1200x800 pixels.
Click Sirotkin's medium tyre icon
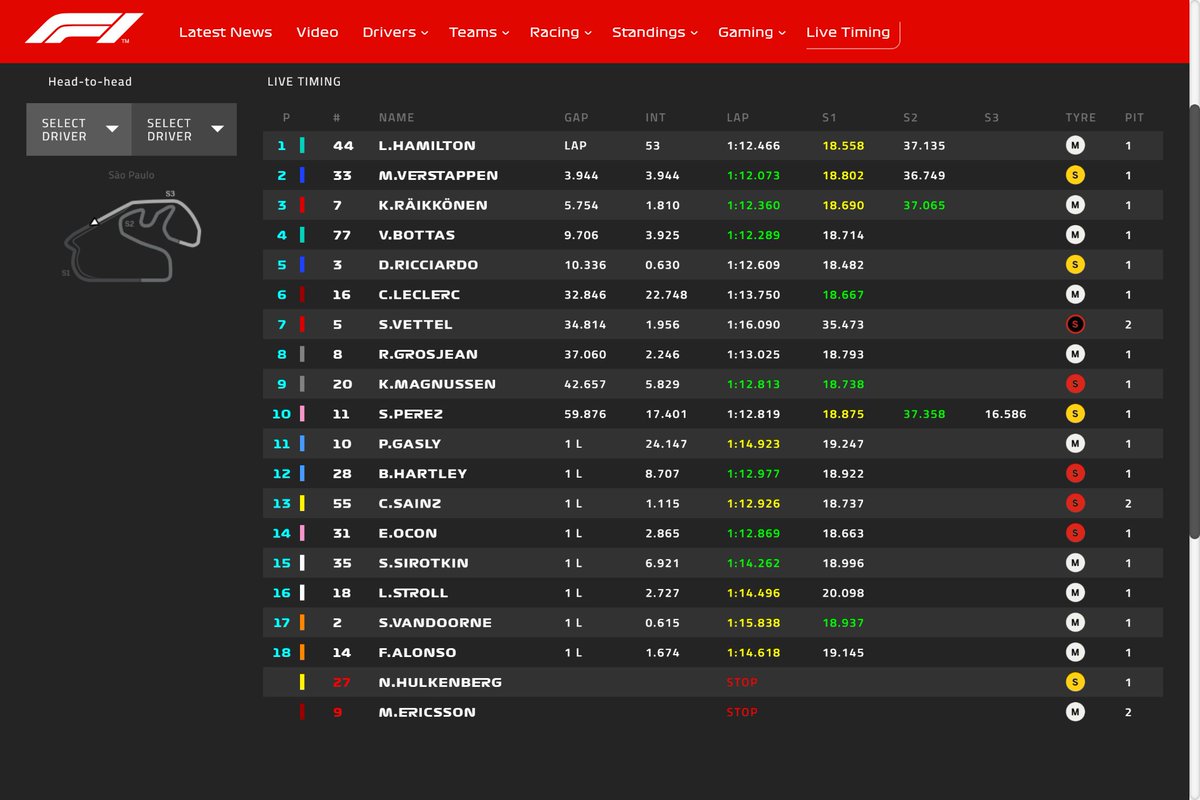coord(1075,563)
